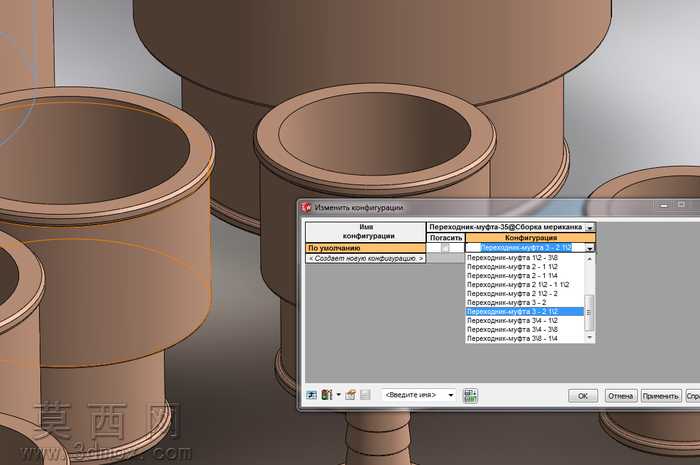The image size is (700, 465).
Task: Select Переходник-муфта 3 - 2 option
Action: click(x=525, y=302)
